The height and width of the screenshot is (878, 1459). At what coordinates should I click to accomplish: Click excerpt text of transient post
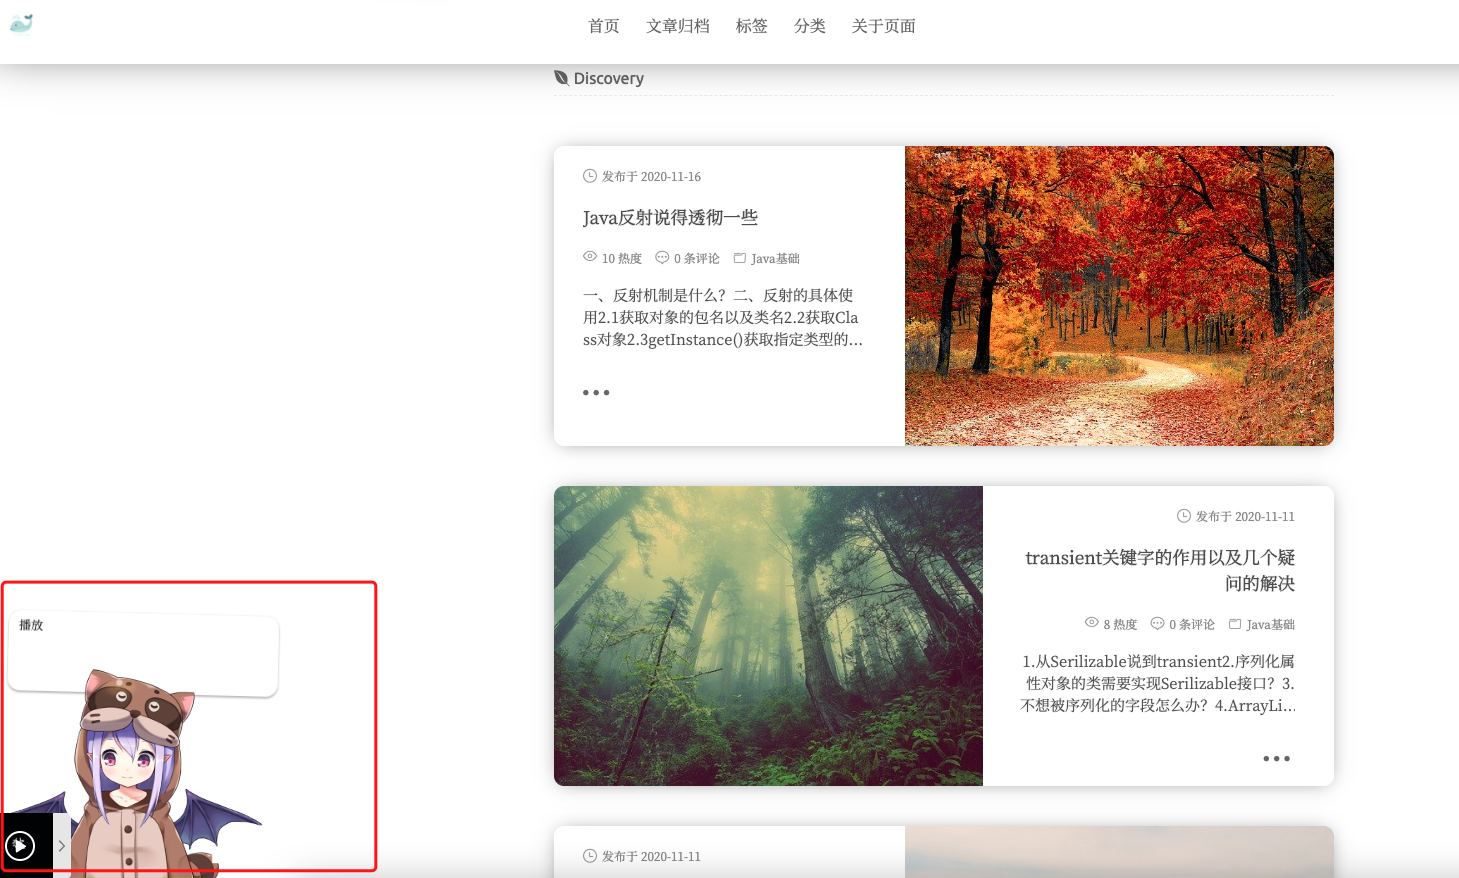(x=1158, y=684)
